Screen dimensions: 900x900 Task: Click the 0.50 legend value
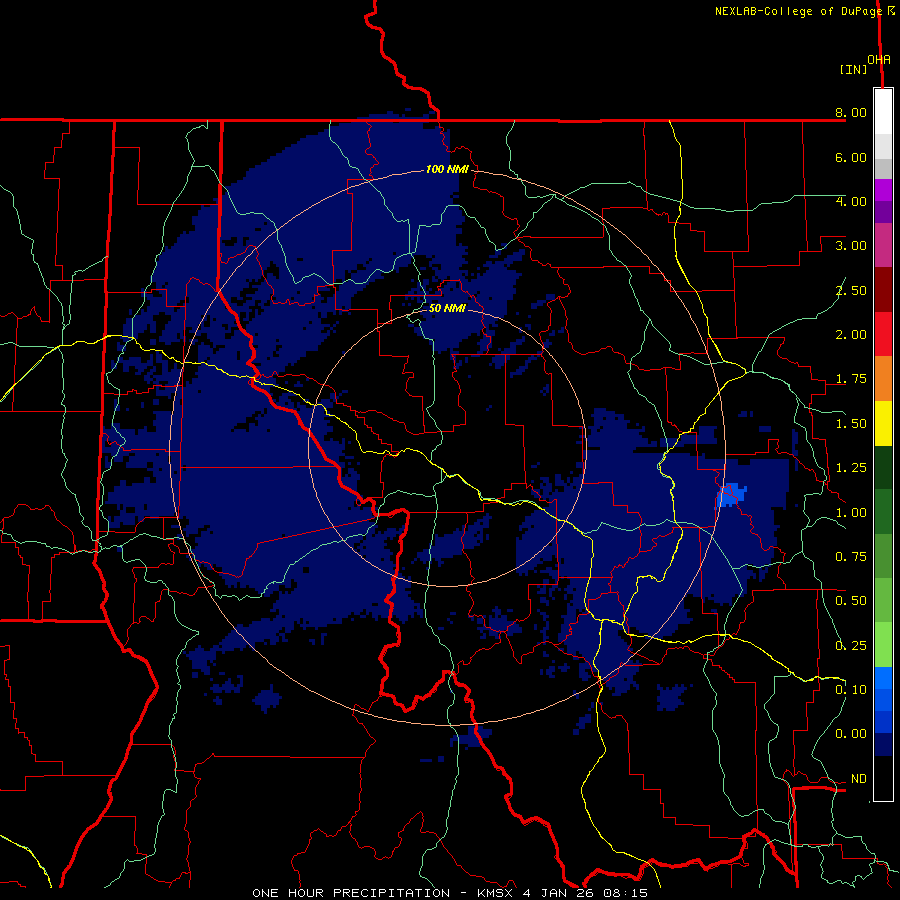(x=851, y=601)
